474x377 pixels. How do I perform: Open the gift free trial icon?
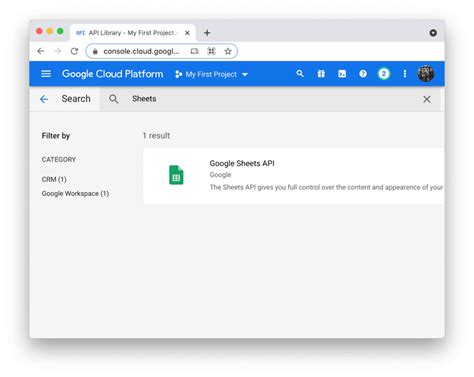click(321, 74)
